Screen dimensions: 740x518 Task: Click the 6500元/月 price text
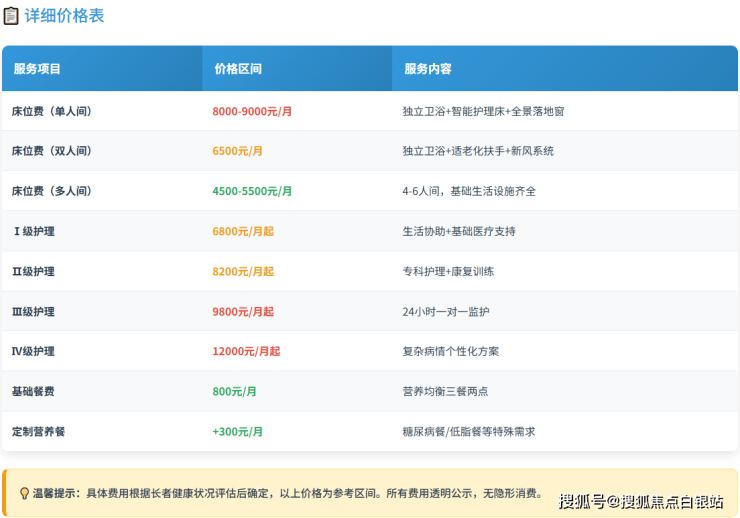point(237,151)
